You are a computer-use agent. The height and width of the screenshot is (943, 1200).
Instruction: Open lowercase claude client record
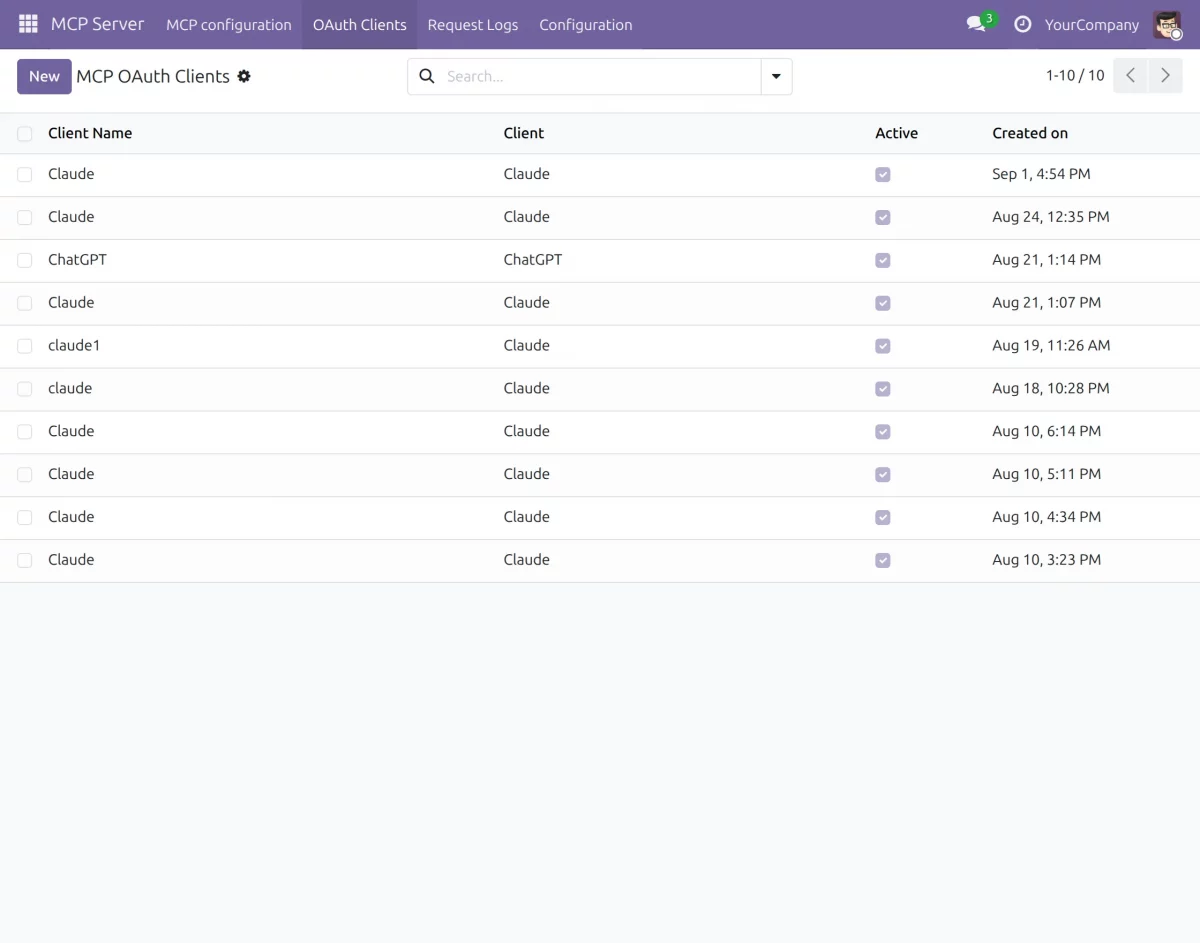[70, 389]
